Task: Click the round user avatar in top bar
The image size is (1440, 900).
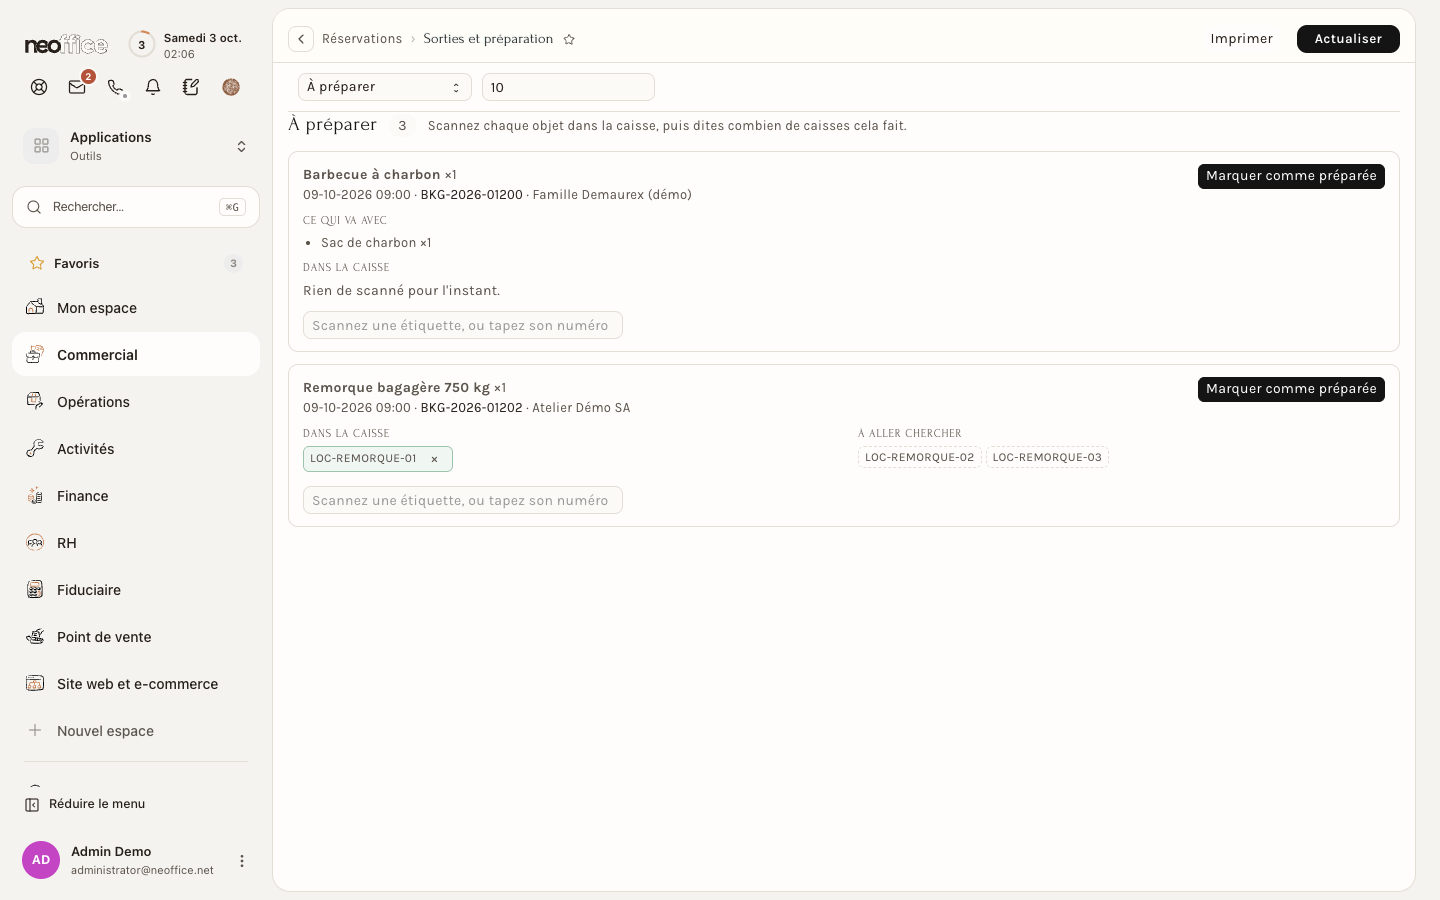Action: [231, 87]
